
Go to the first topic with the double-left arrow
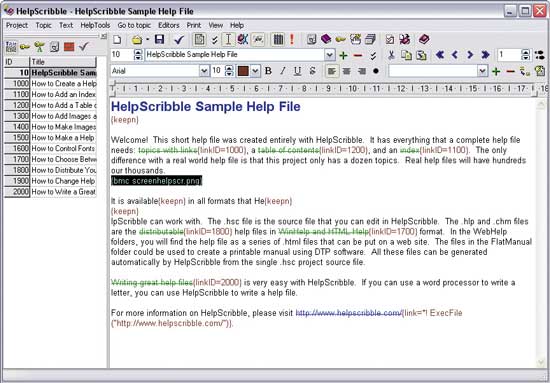point(440,55)
